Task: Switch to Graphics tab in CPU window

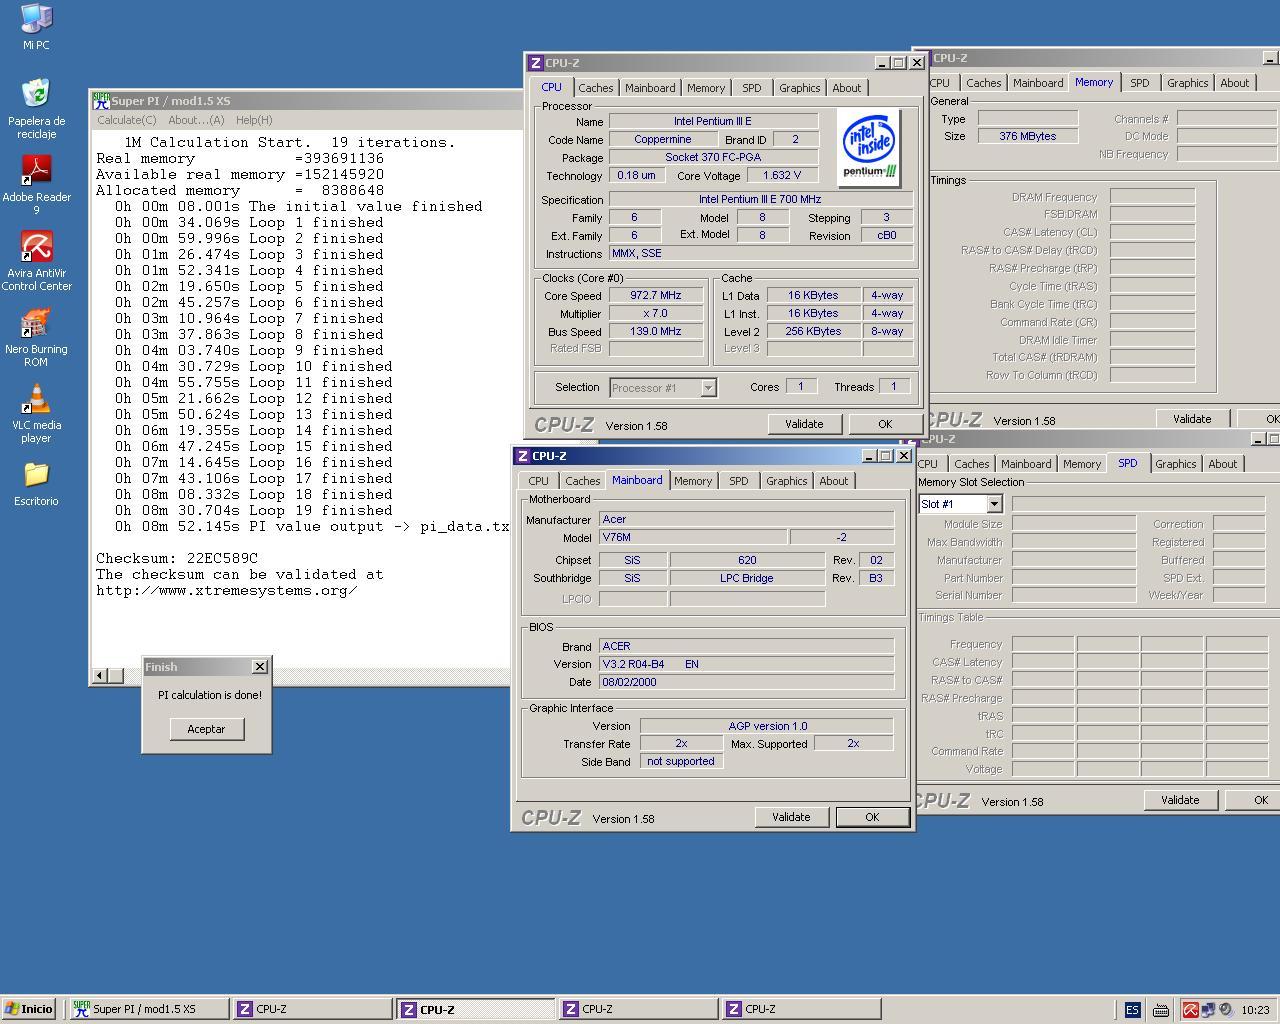Action: point(800,88)
